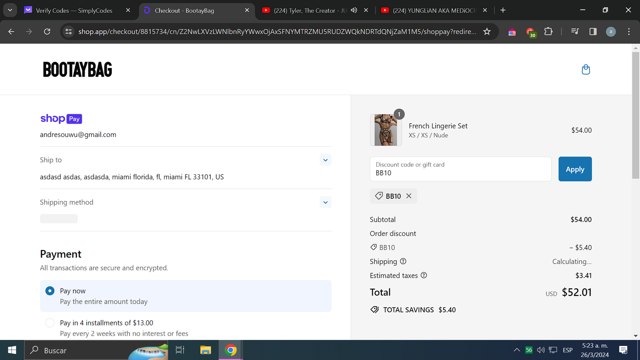Select the Pay now radio option

coord(50,291)
